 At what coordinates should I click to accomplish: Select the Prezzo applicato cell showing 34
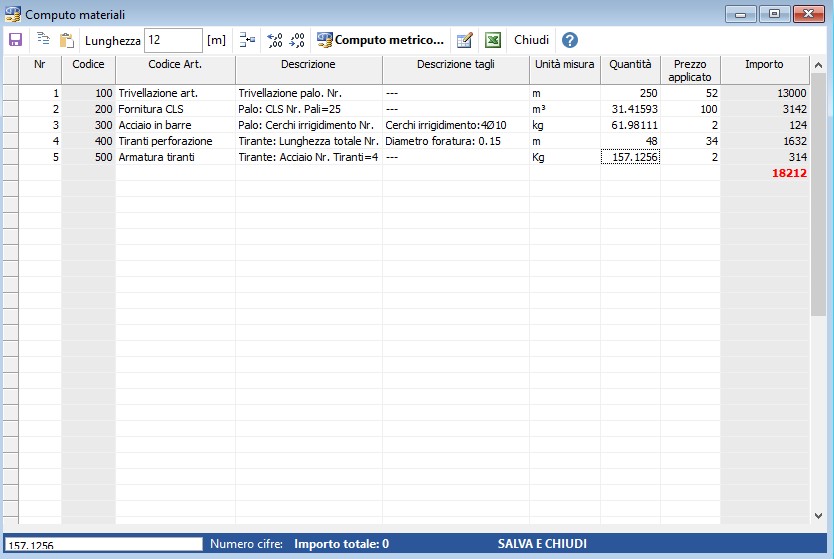click(x=690, y=141)
